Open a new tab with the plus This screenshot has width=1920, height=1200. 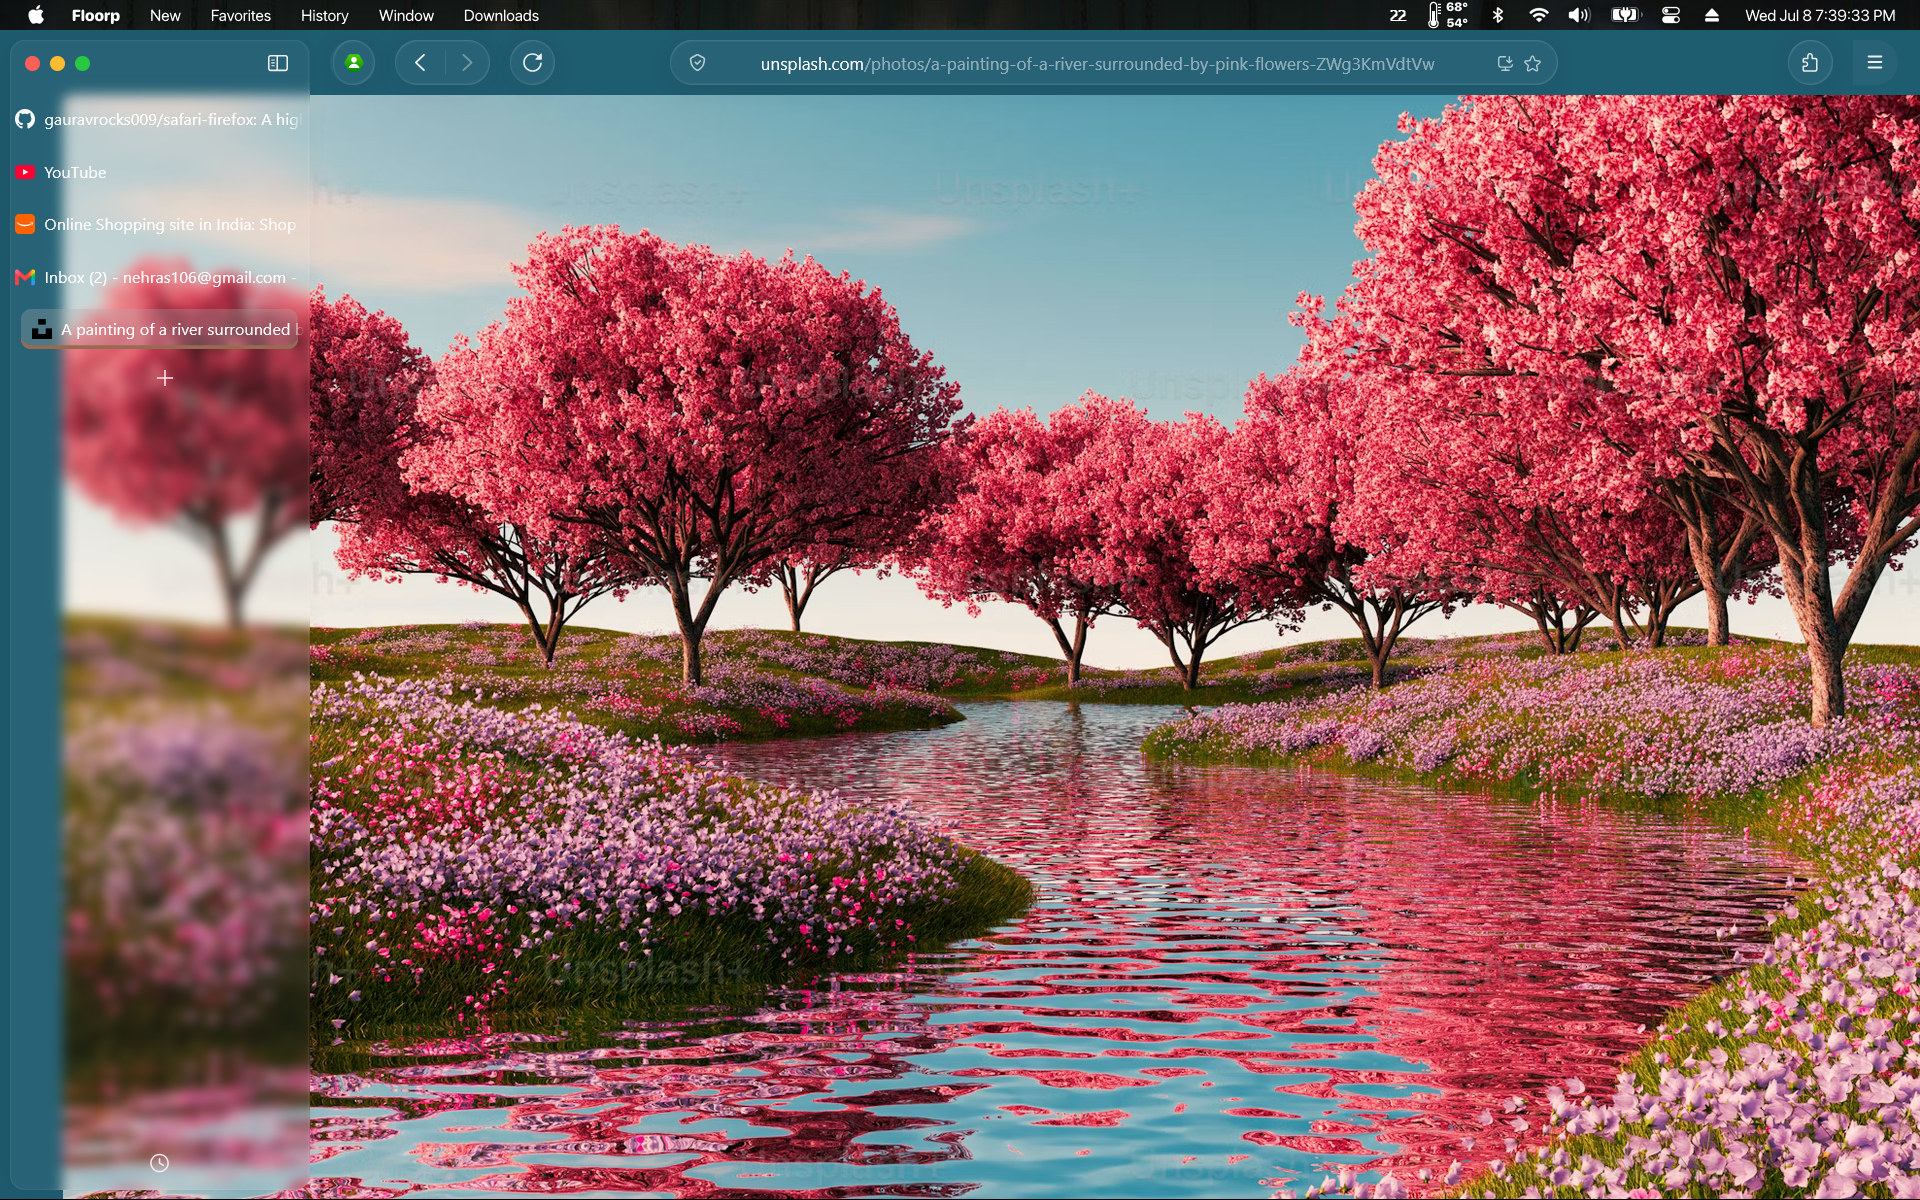click(x=165, y=378)
